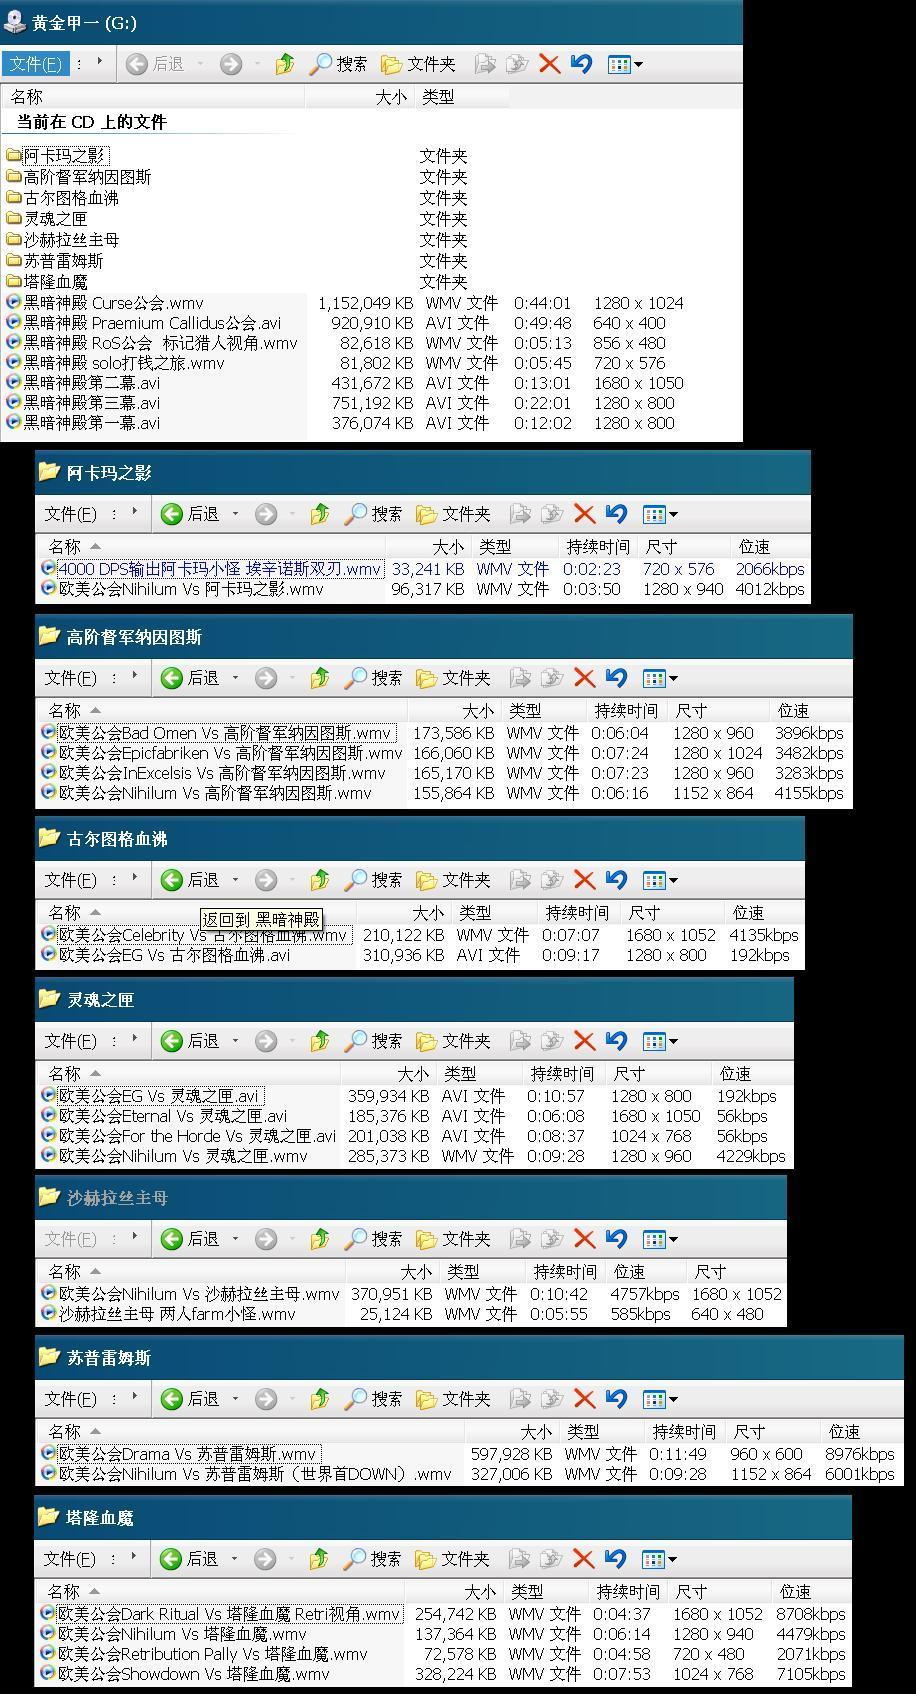The width and height of the screenshot is (916, 1694).
Task: Click the Up folder icon in 苏普雷姆斯 window
Action: pyautogui.click(x=319, y=1399)
